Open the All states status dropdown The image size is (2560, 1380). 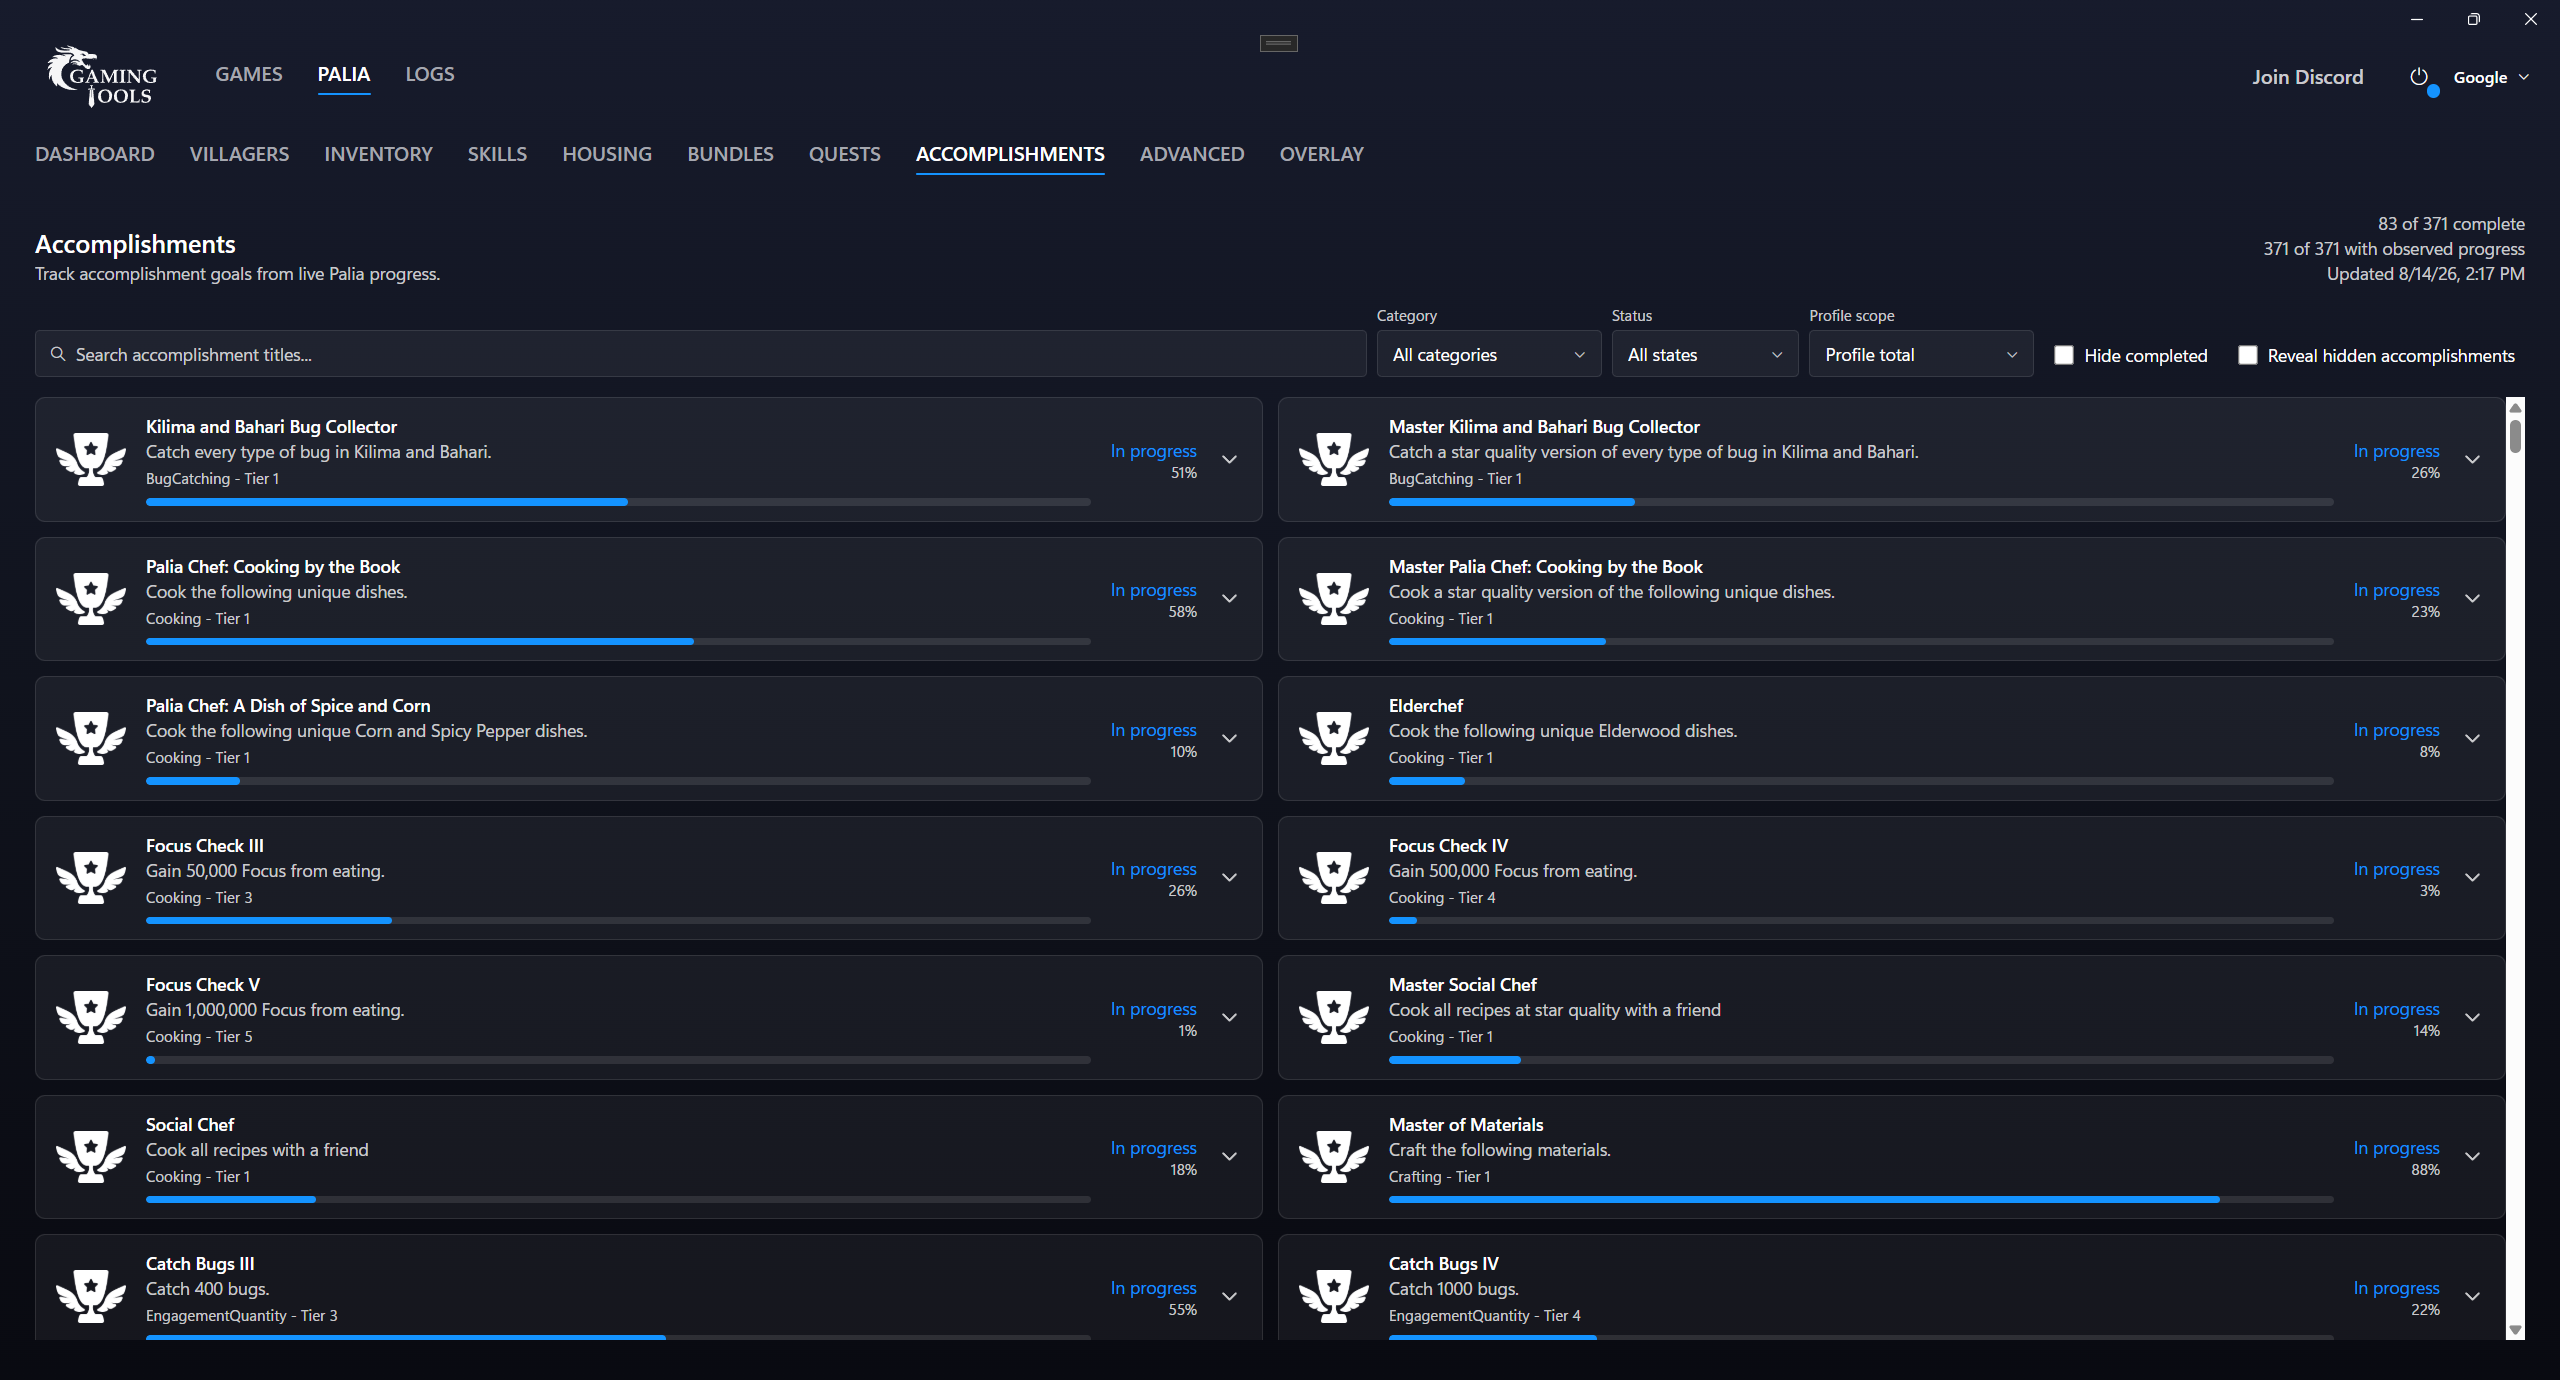click(1705, 354)
